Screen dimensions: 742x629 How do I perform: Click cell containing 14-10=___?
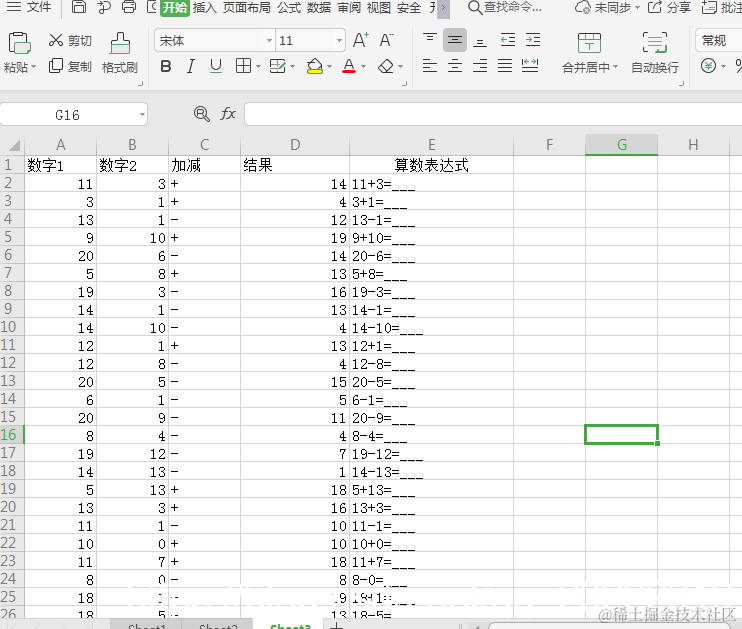(432, 328)
